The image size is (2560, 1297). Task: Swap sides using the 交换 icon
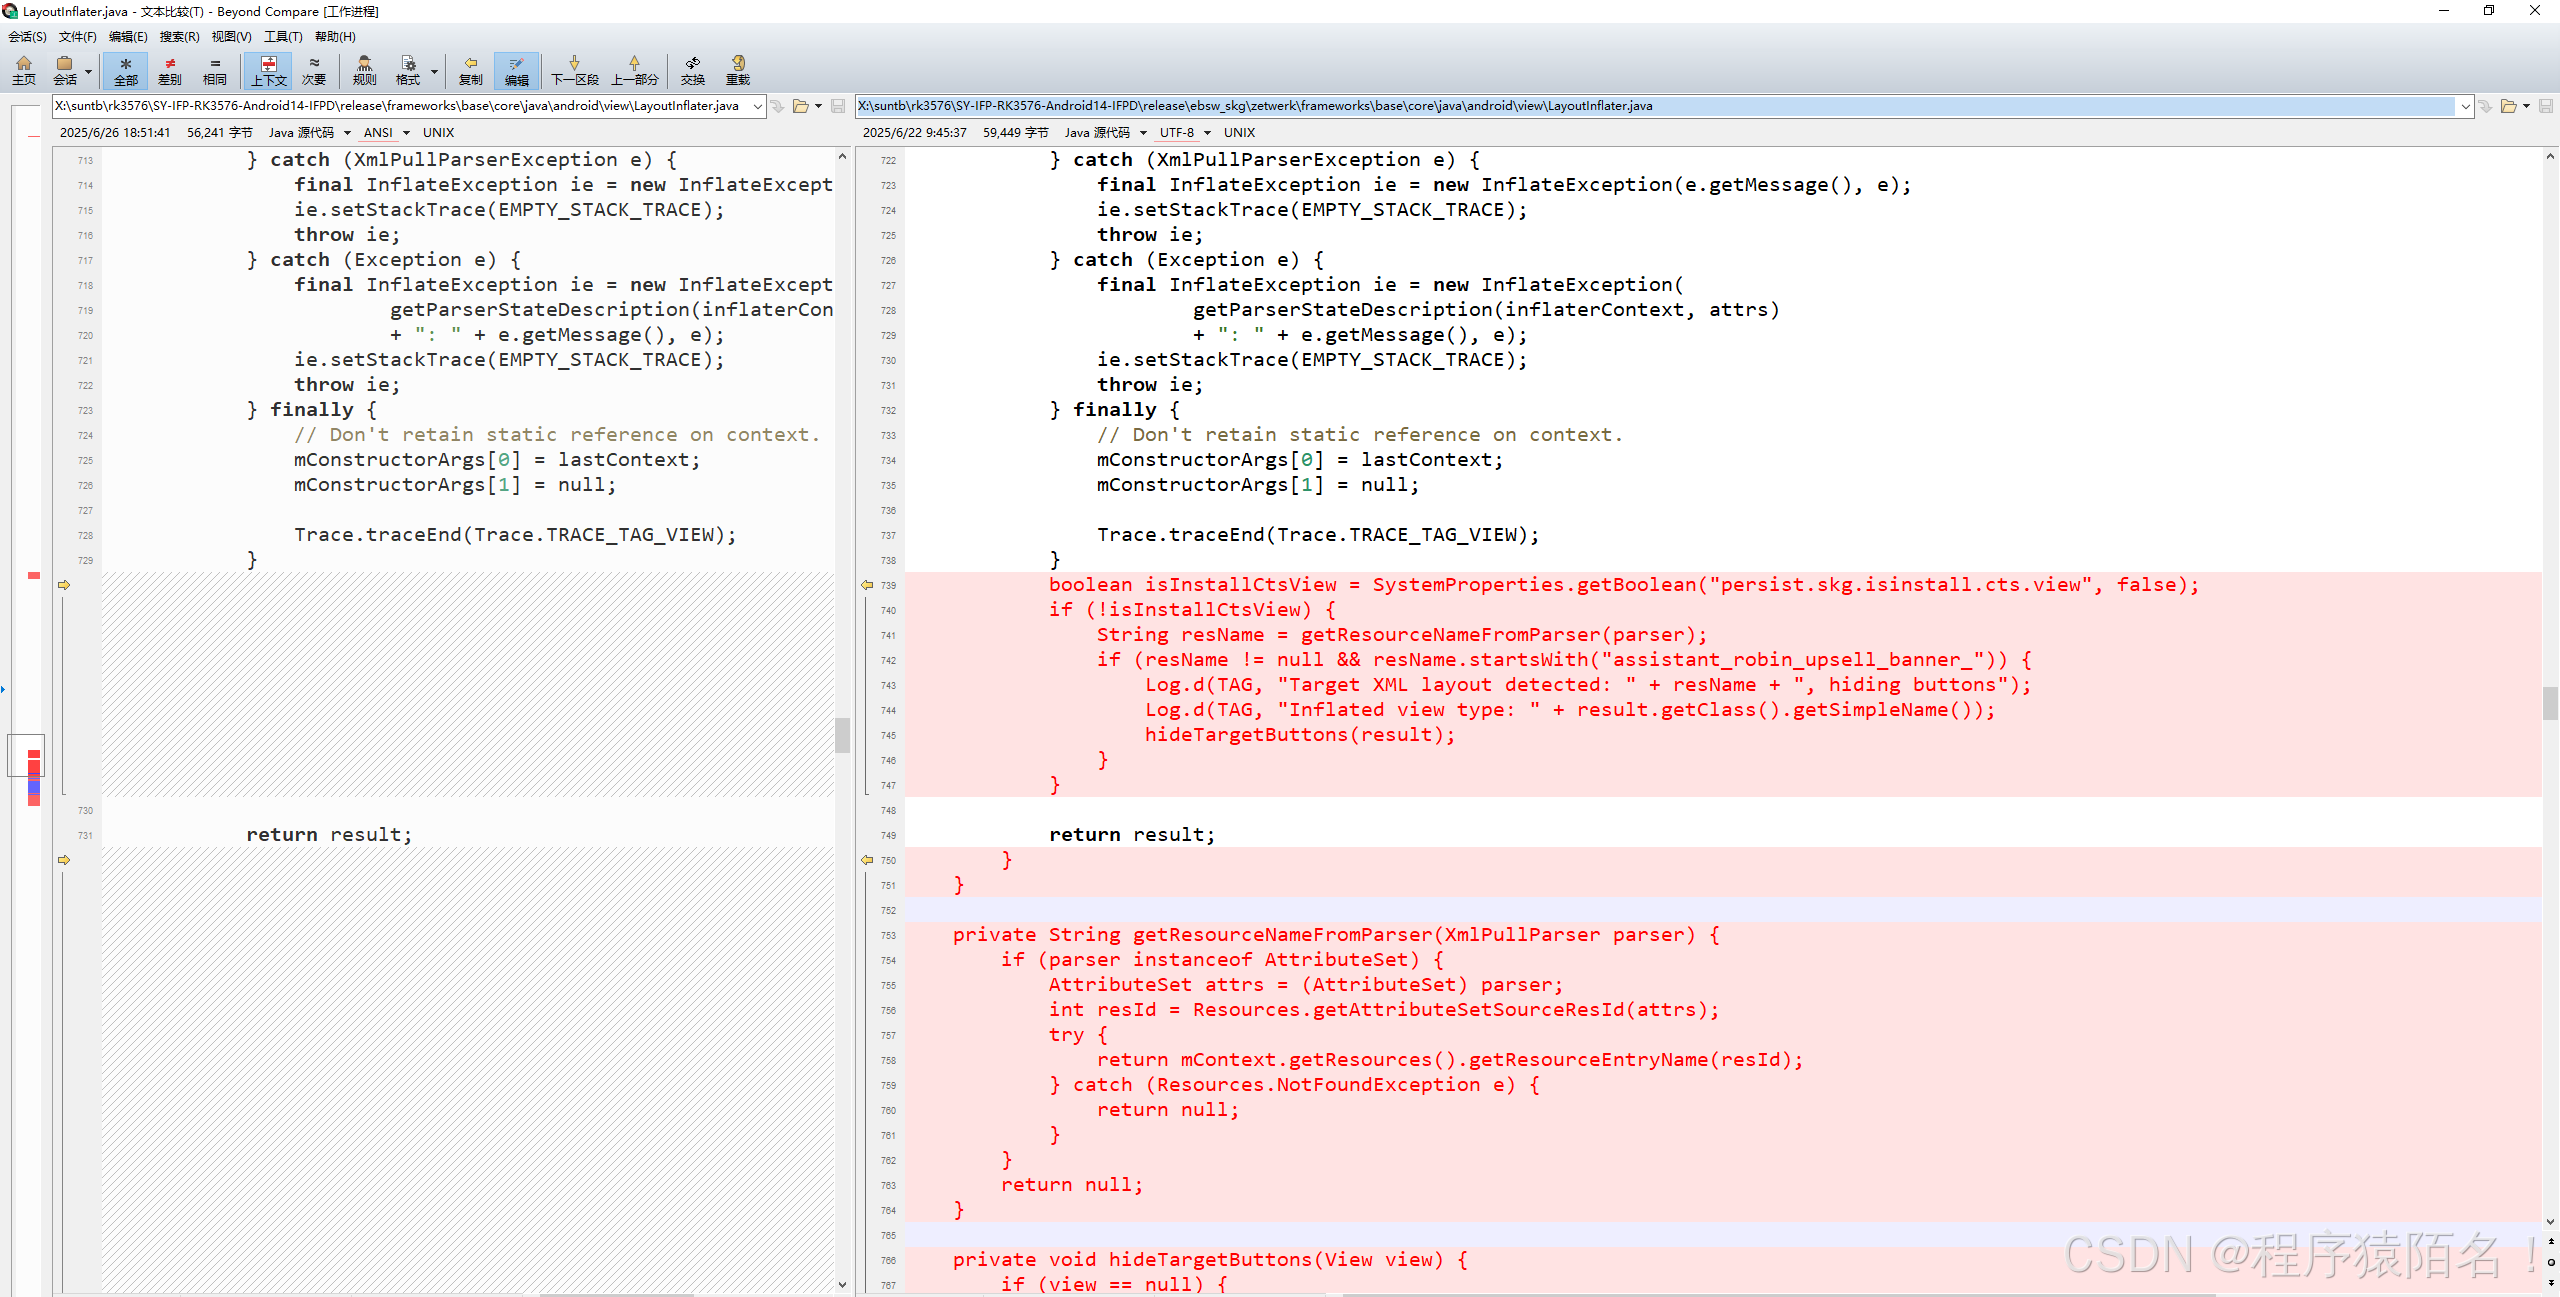click(x=693, y=70)
